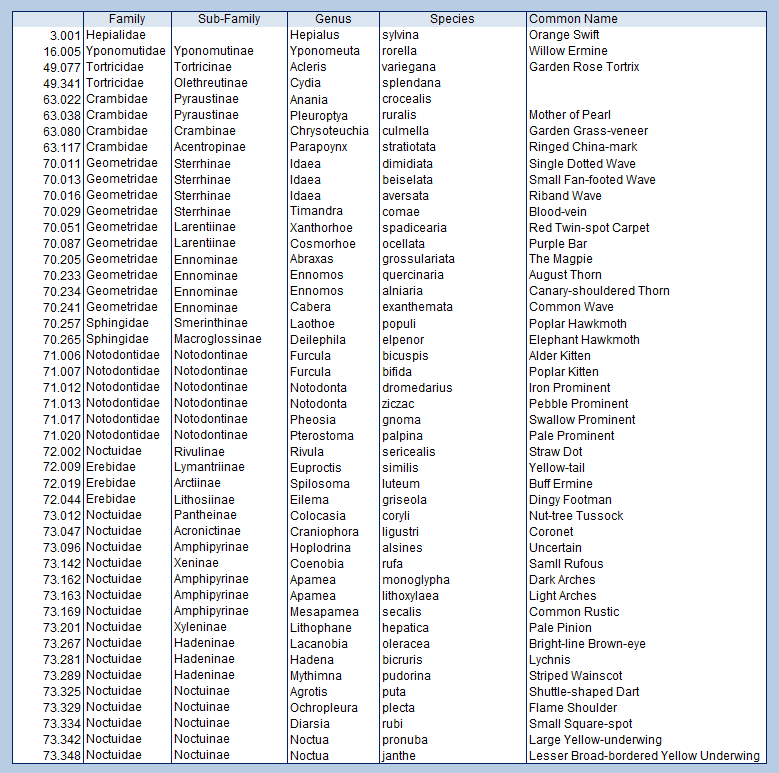Screen dimensions: 779x773
Task: Select the Genus column header
Action: tap(333, 19)
